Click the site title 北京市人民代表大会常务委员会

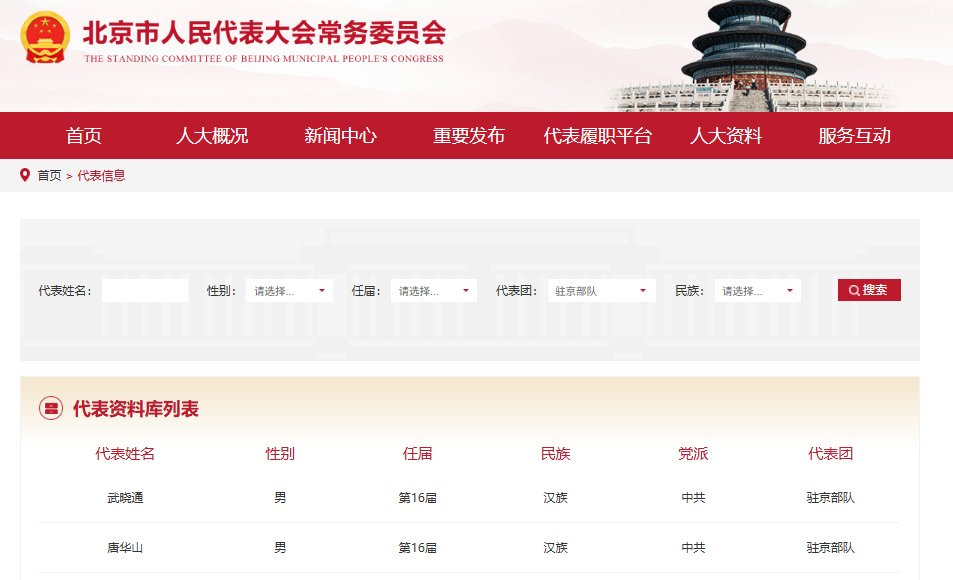coord(264,33)
